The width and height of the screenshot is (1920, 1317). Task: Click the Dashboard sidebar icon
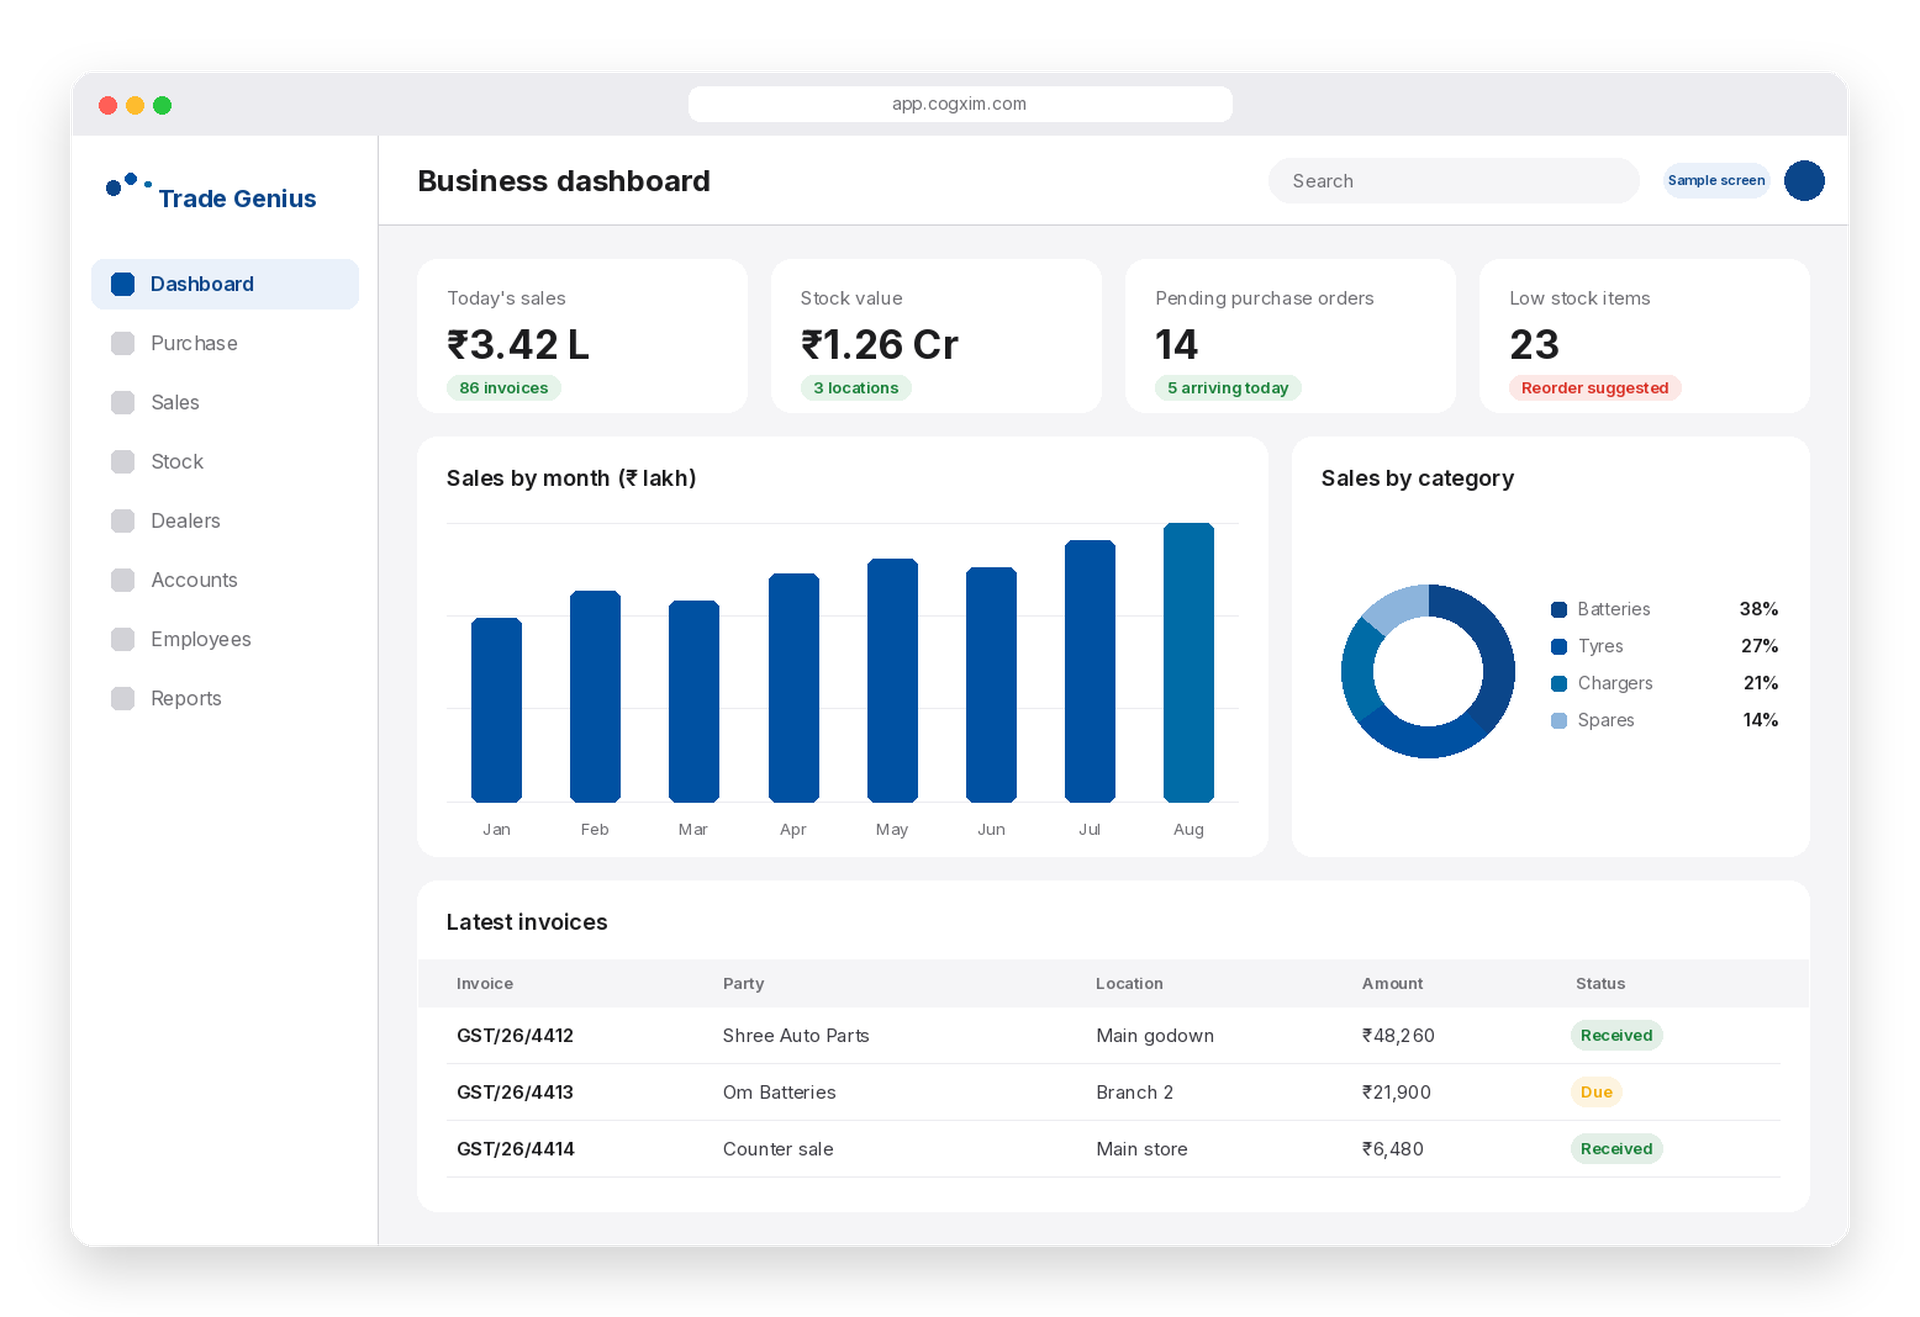coord(123,284)
